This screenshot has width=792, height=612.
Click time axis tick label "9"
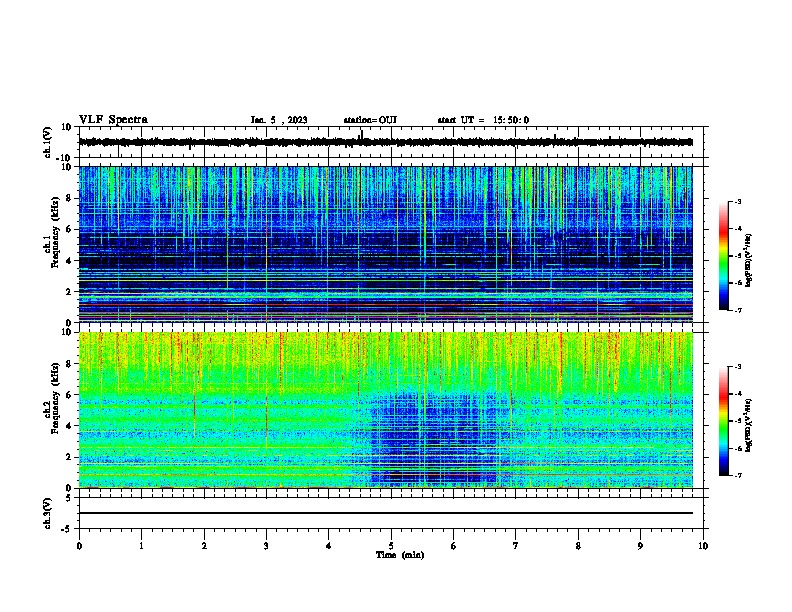point(640,546)
